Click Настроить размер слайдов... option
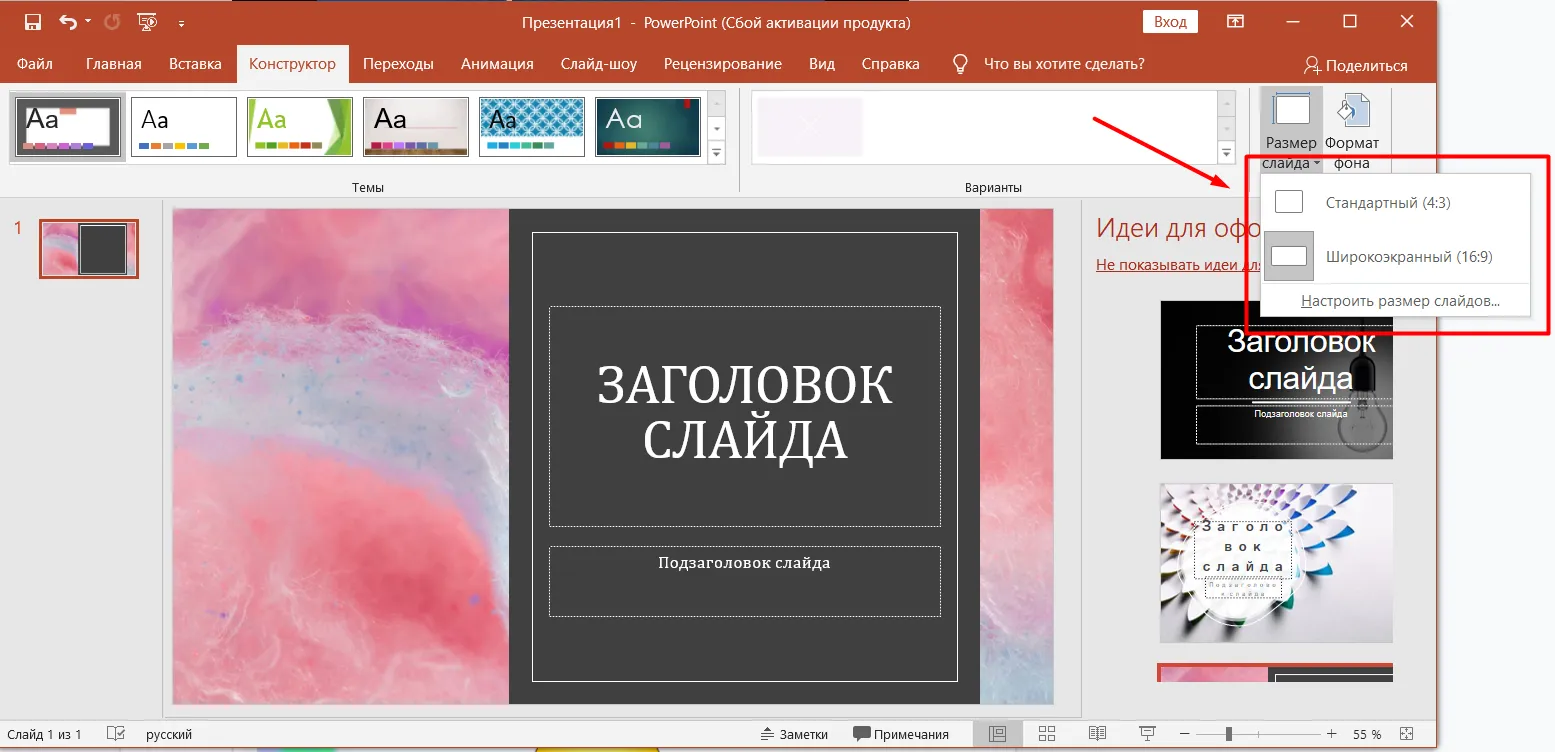Image resolution: width=1555 pixels, height=752 pixels. 1399,301
